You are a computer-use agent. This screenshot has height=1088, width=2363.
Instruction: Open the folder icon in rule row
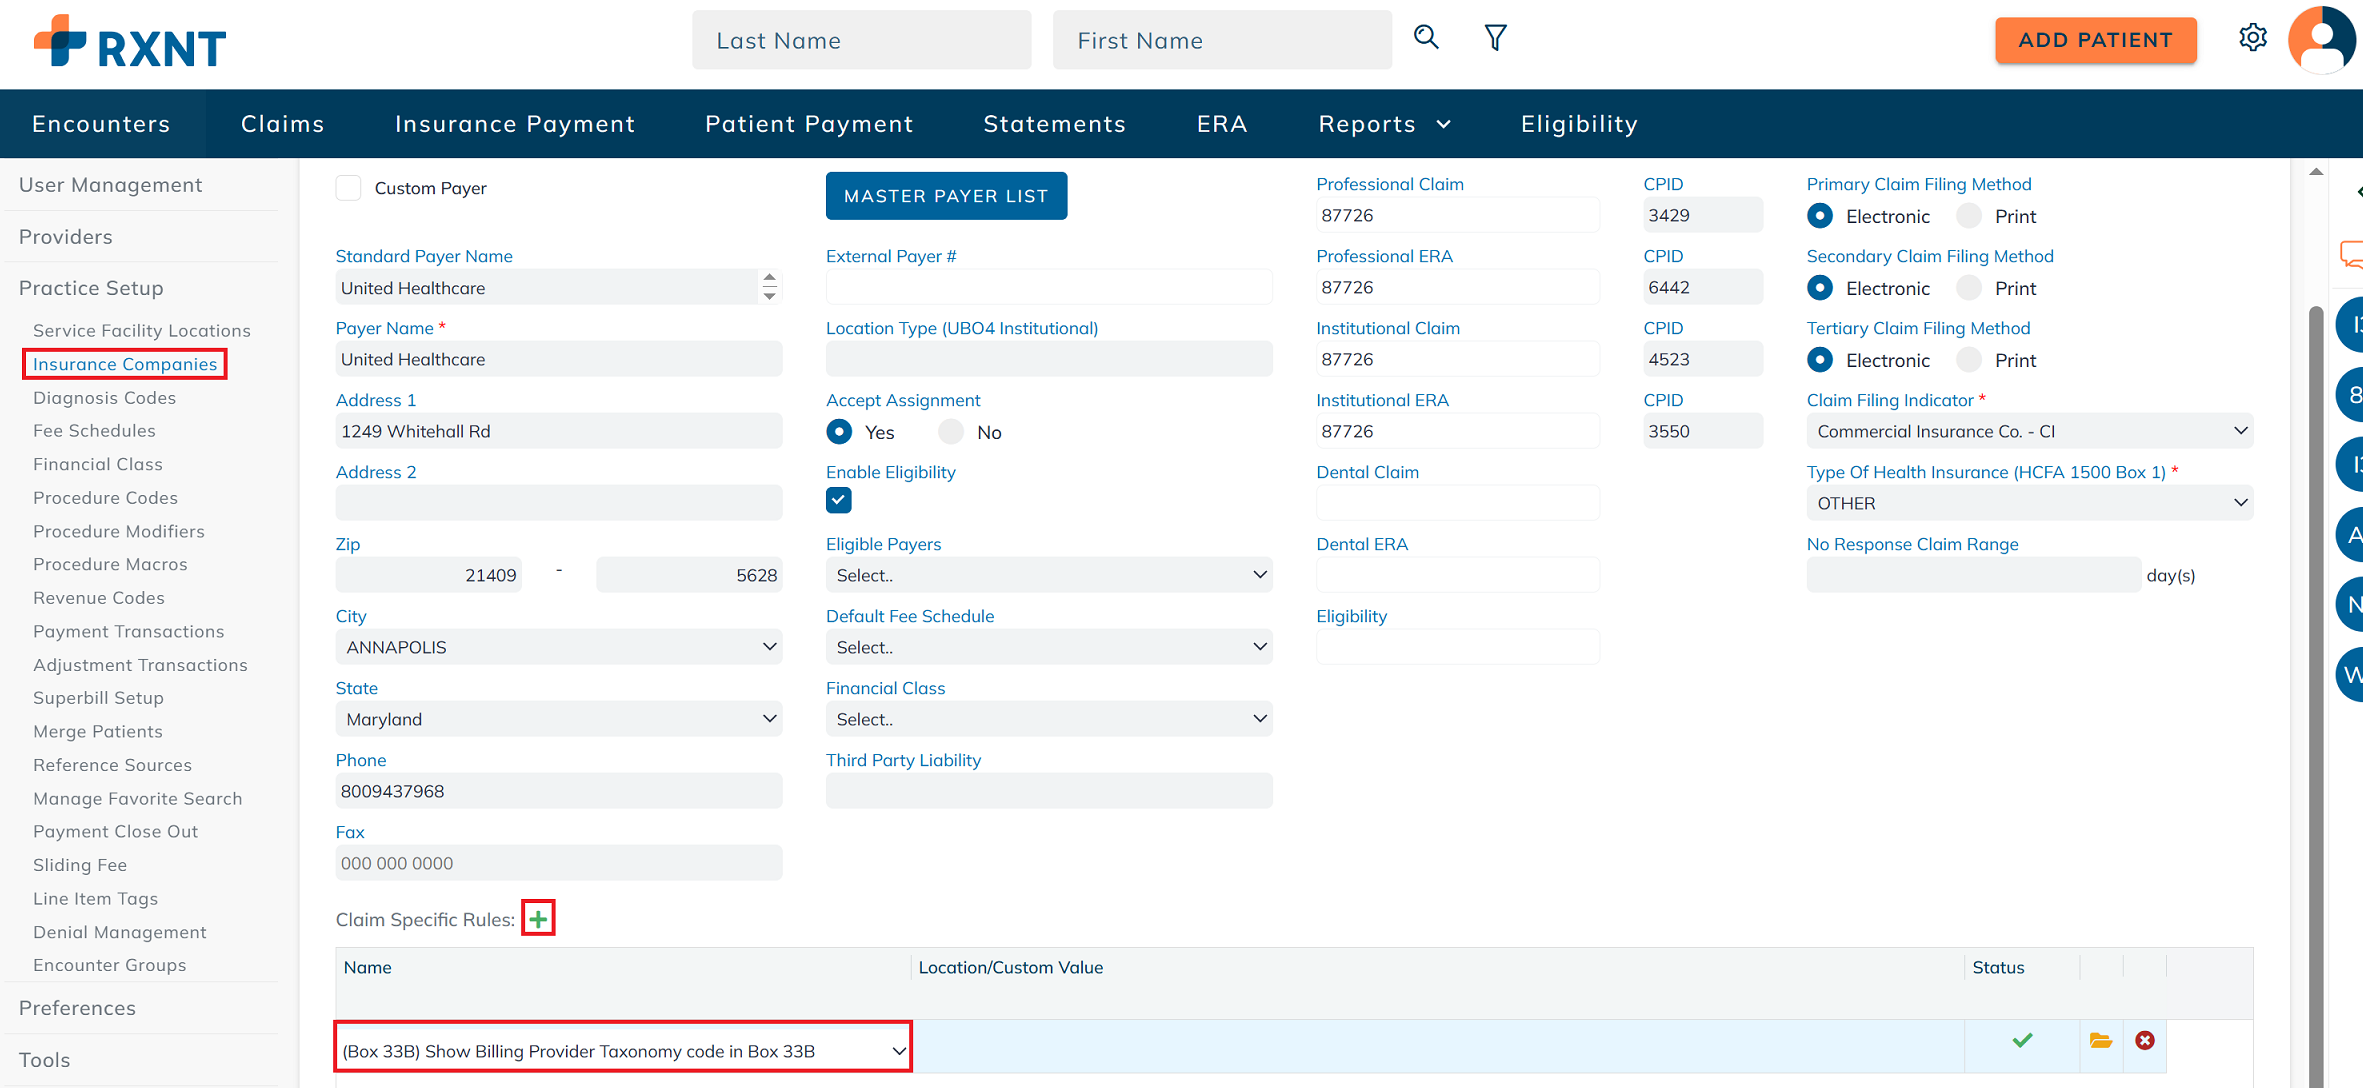coord(2101,1040)
